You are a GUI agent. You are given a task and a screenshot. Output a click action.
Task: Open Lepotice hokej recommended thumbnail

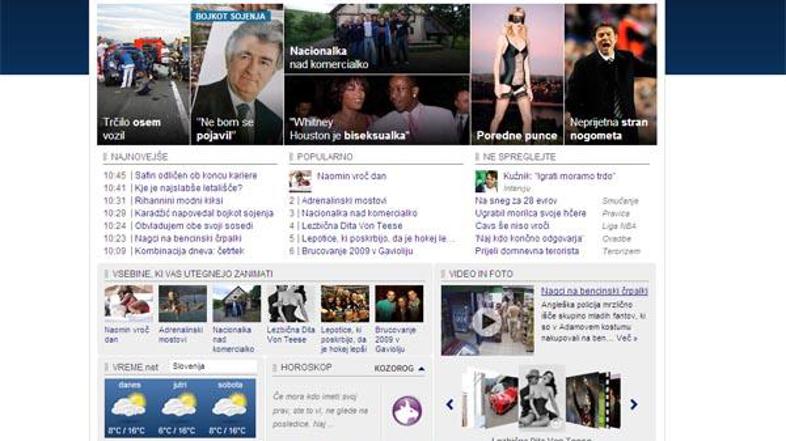345,304
